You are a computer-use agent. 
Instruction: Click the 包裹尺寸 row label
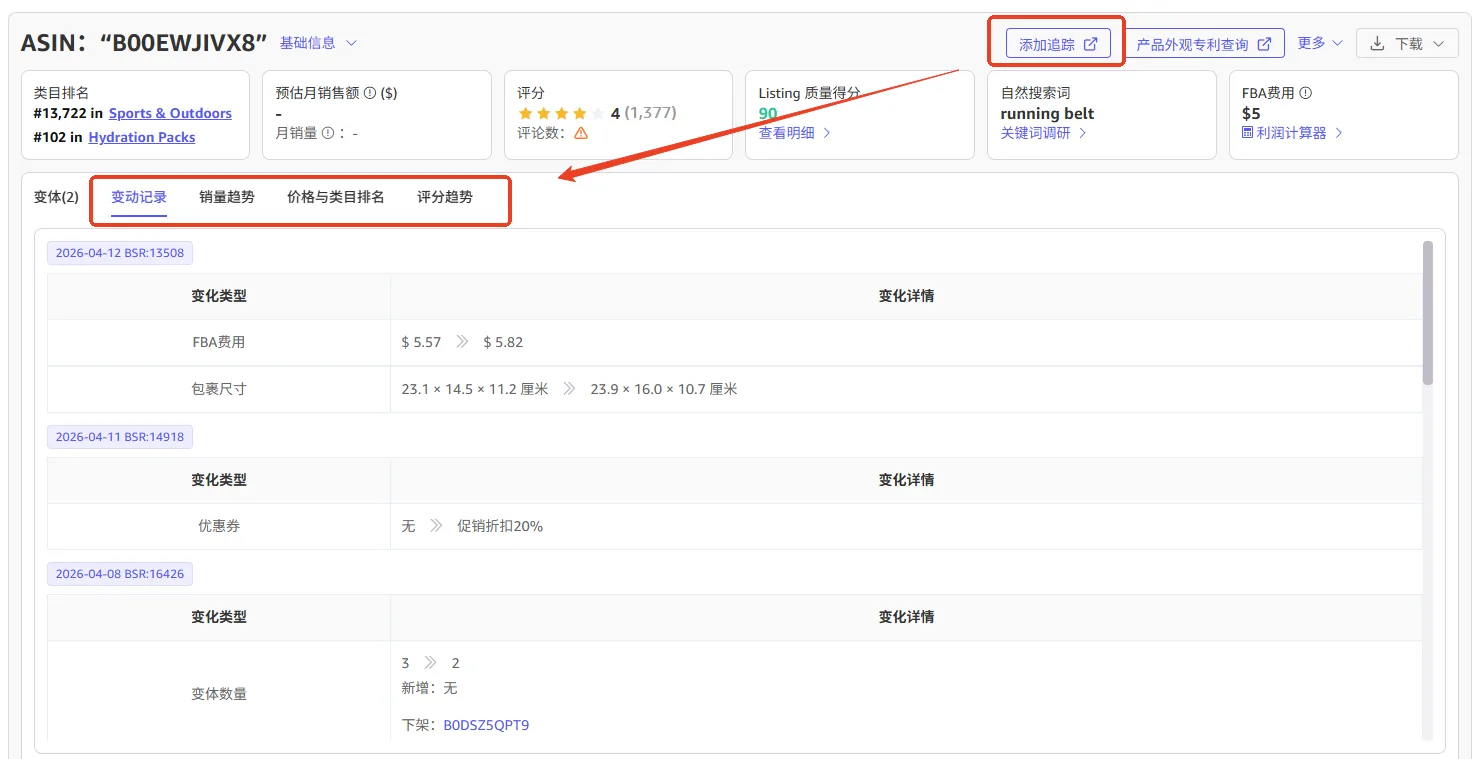(219, 389)
